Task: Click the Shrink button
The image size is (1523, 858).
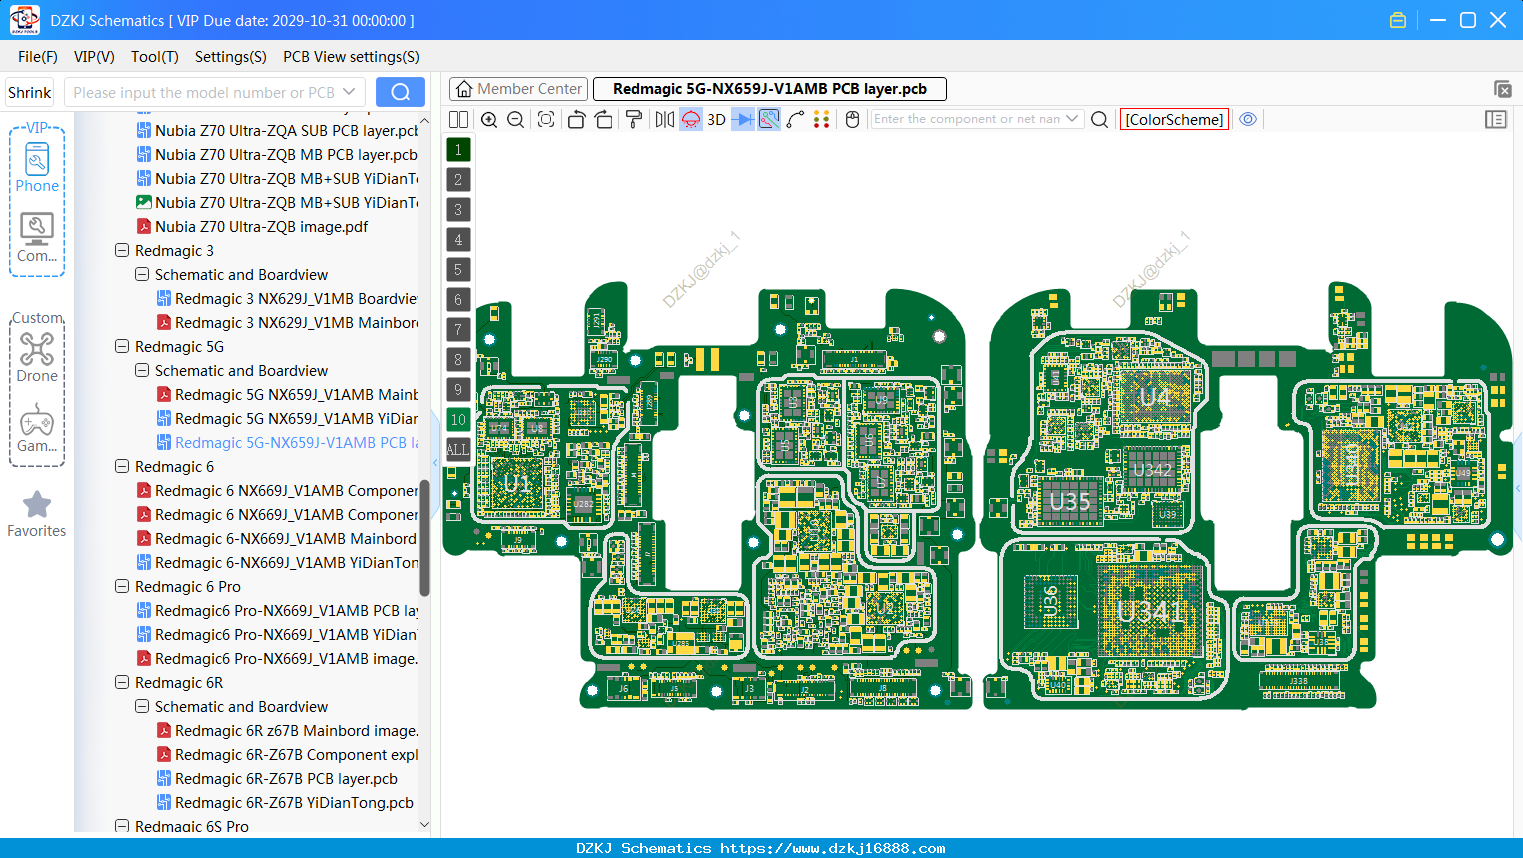Action: (29, 92)
